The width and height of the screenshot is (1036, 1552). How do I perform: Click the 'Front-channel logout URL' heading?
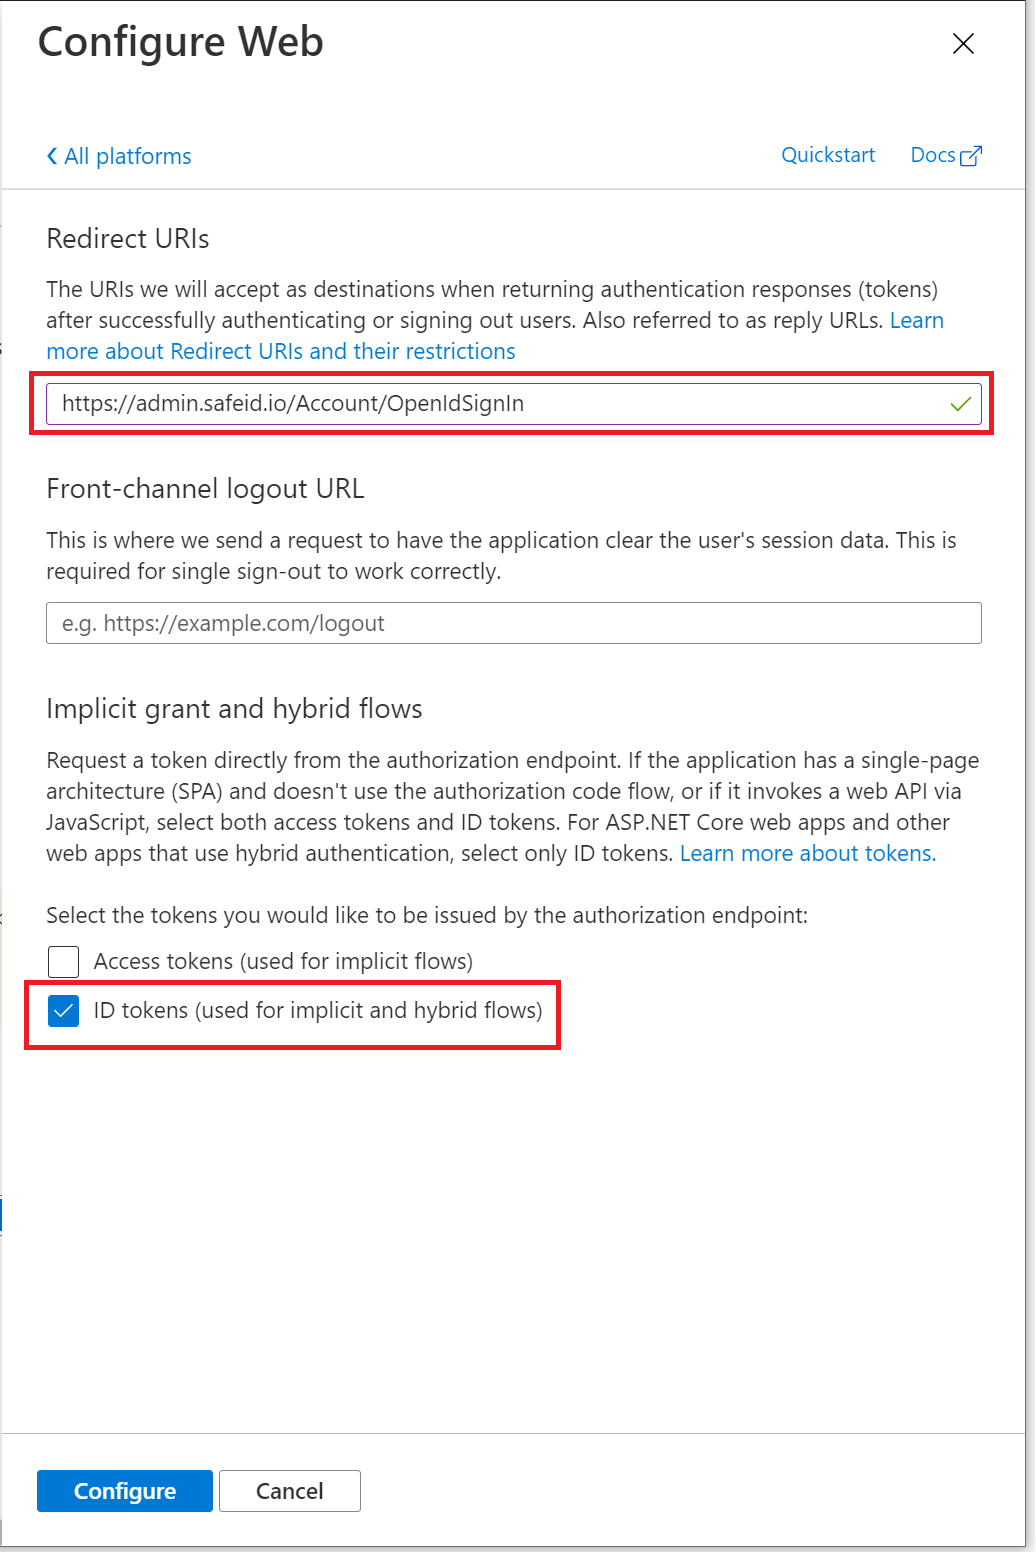[x=205, y=488]
